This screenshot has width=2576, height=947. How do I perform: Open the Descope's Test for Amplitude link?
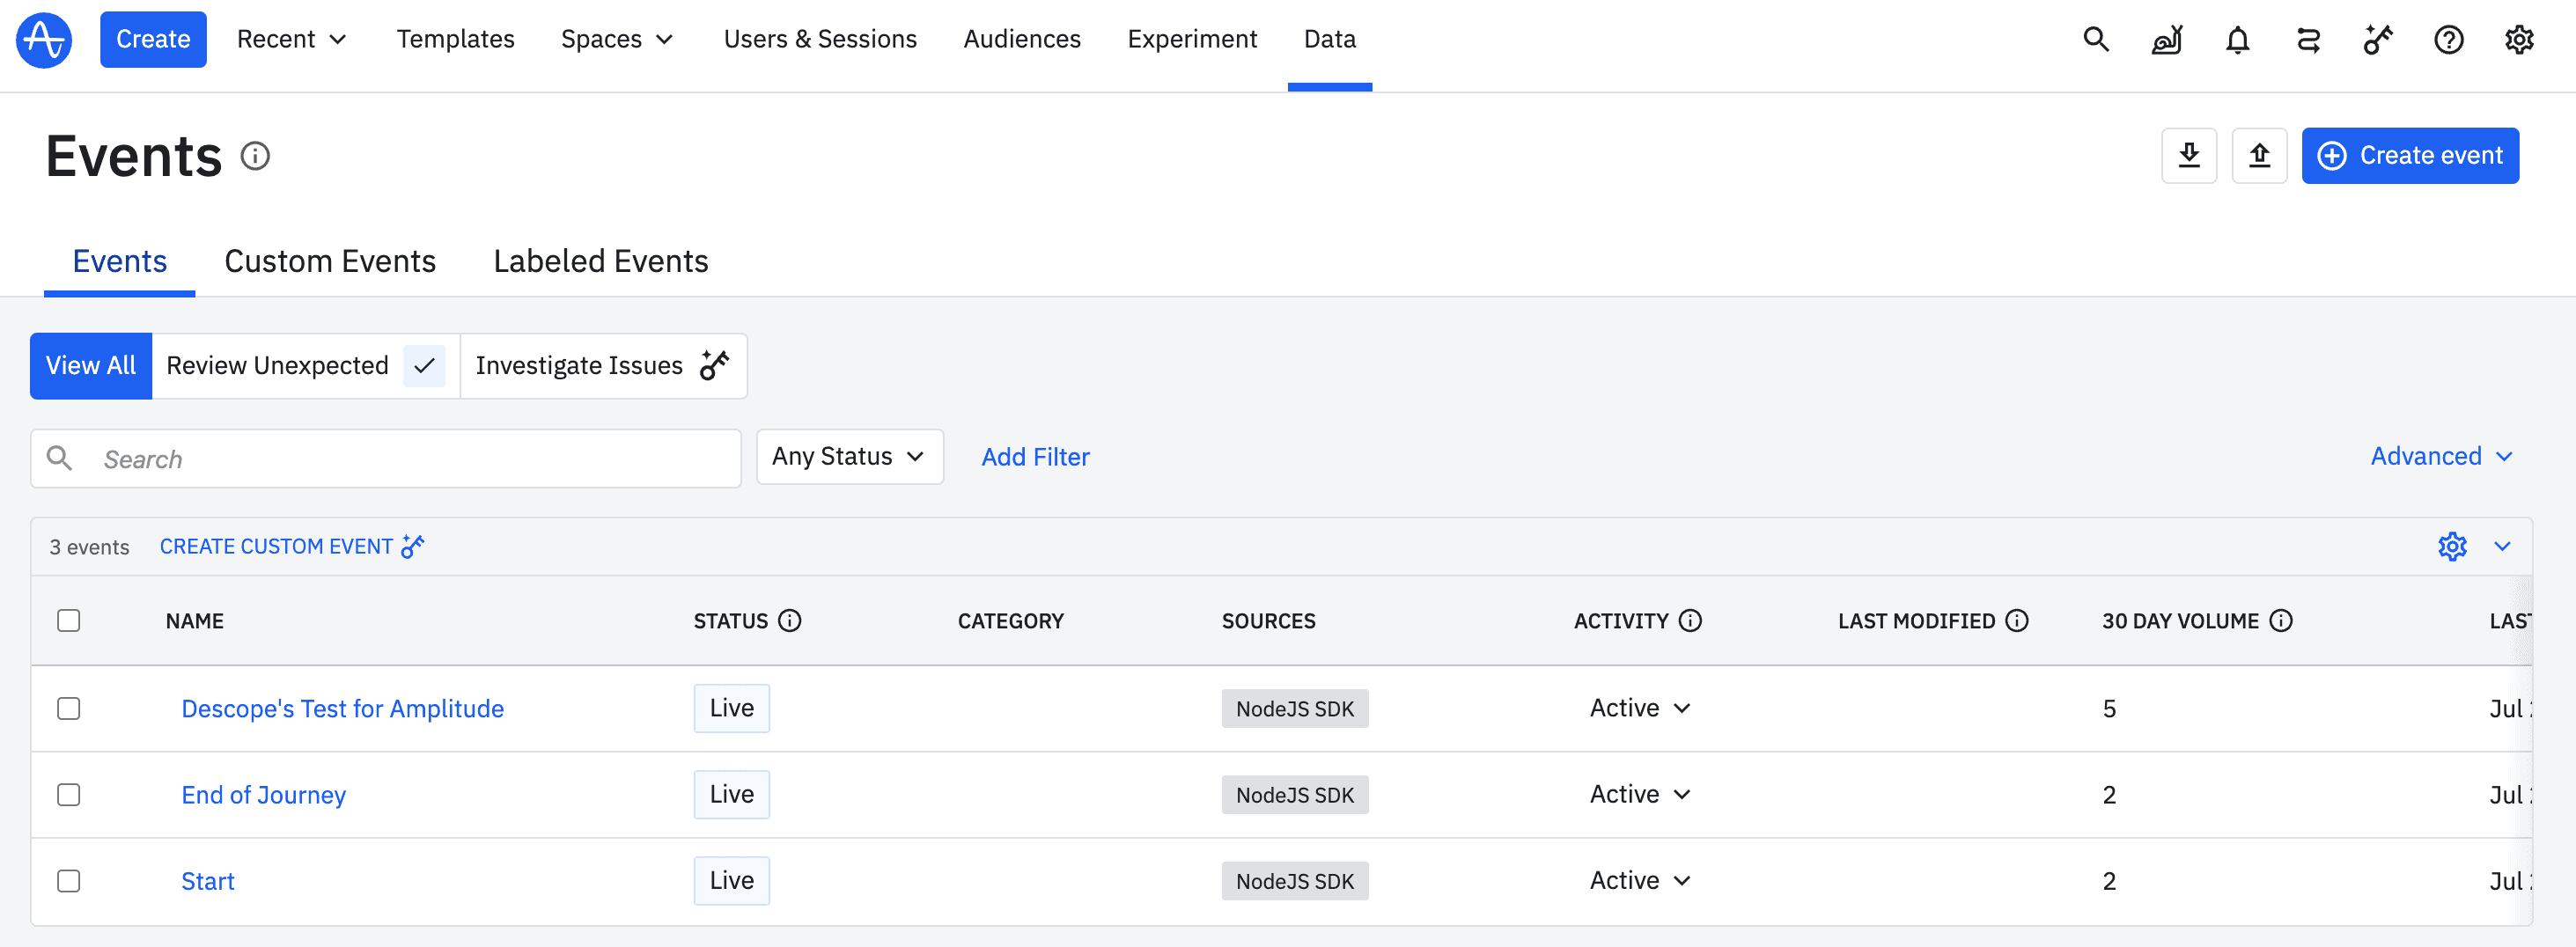click(x=342, y=709)
